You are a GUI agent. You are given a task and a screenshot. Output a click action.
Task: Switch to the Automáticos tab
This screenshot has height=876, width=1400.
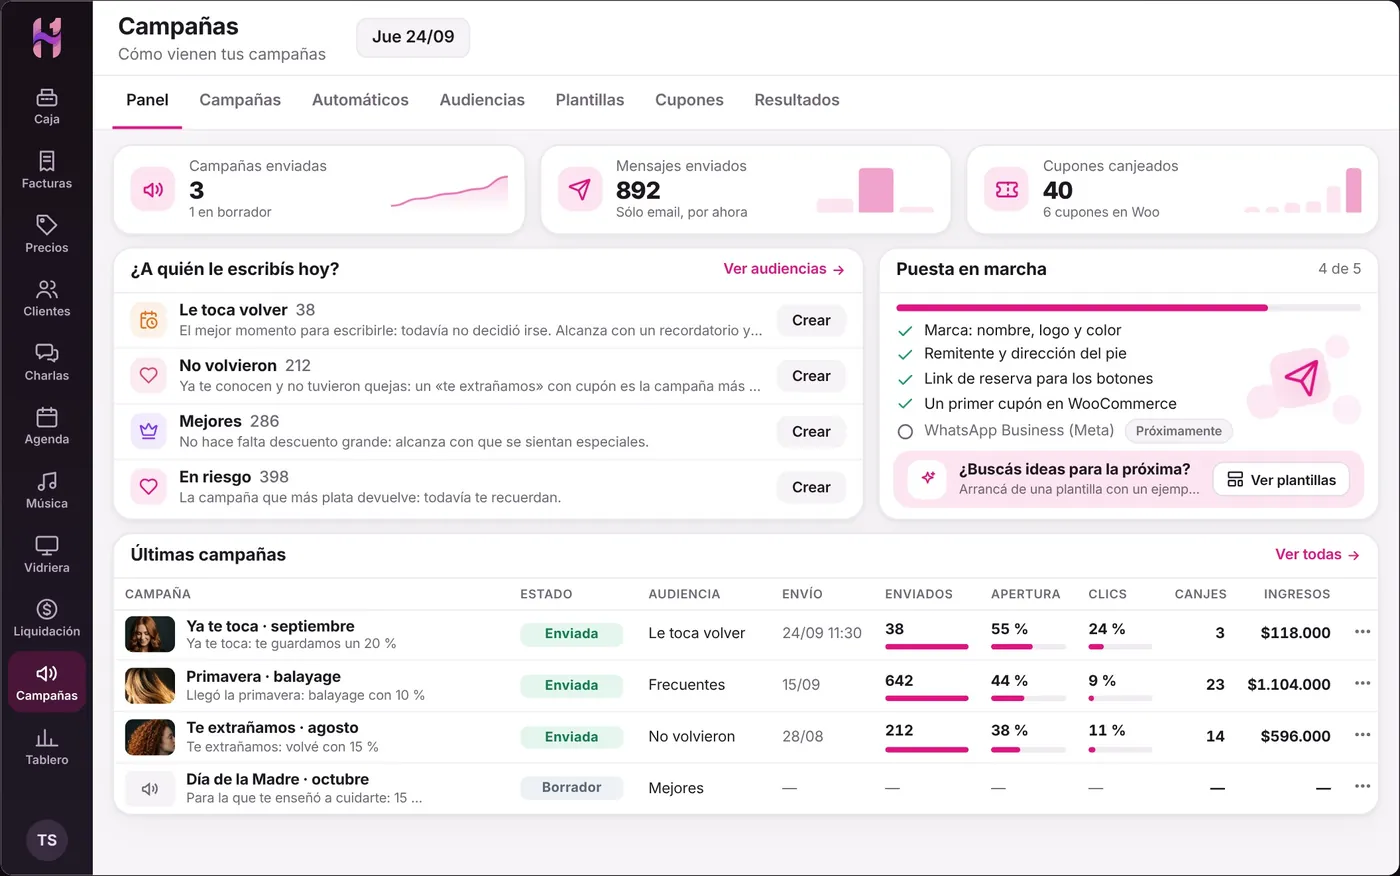pyautogui.click(x=360, y=100)
